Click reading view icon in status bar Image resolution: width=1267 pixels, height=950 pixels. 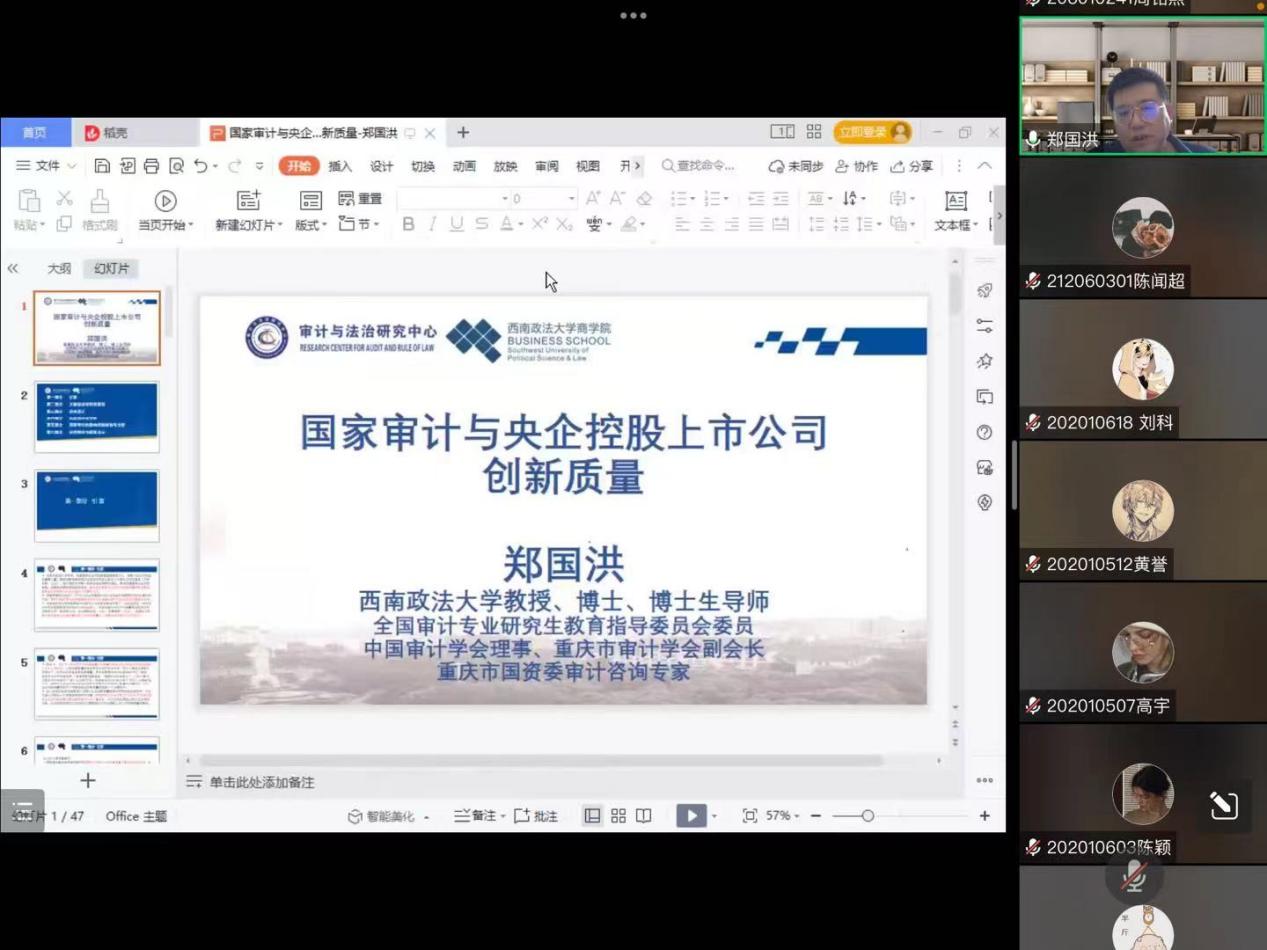[x=643, y=816]
